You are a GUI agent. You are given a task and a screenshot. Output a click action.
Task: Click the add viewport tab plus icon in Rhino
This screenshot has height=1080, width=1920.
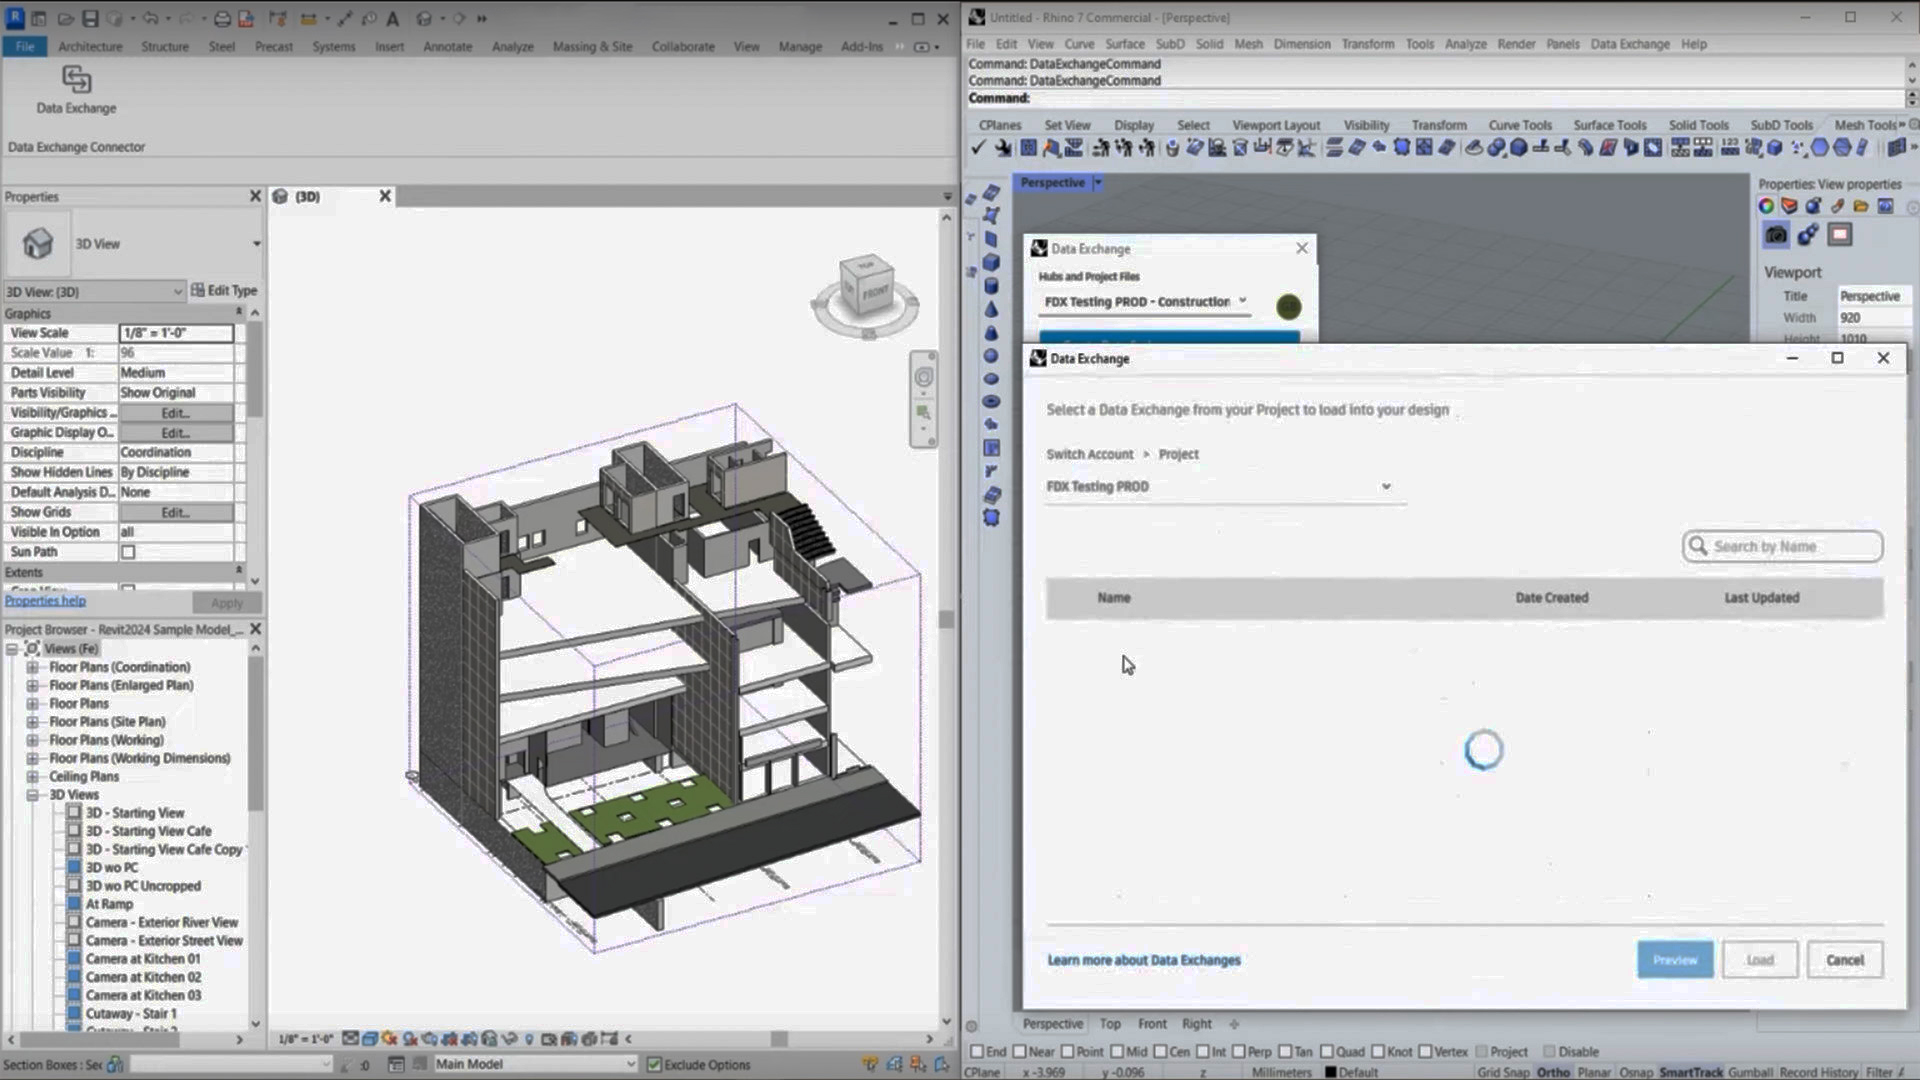tap(1234, 1024)
